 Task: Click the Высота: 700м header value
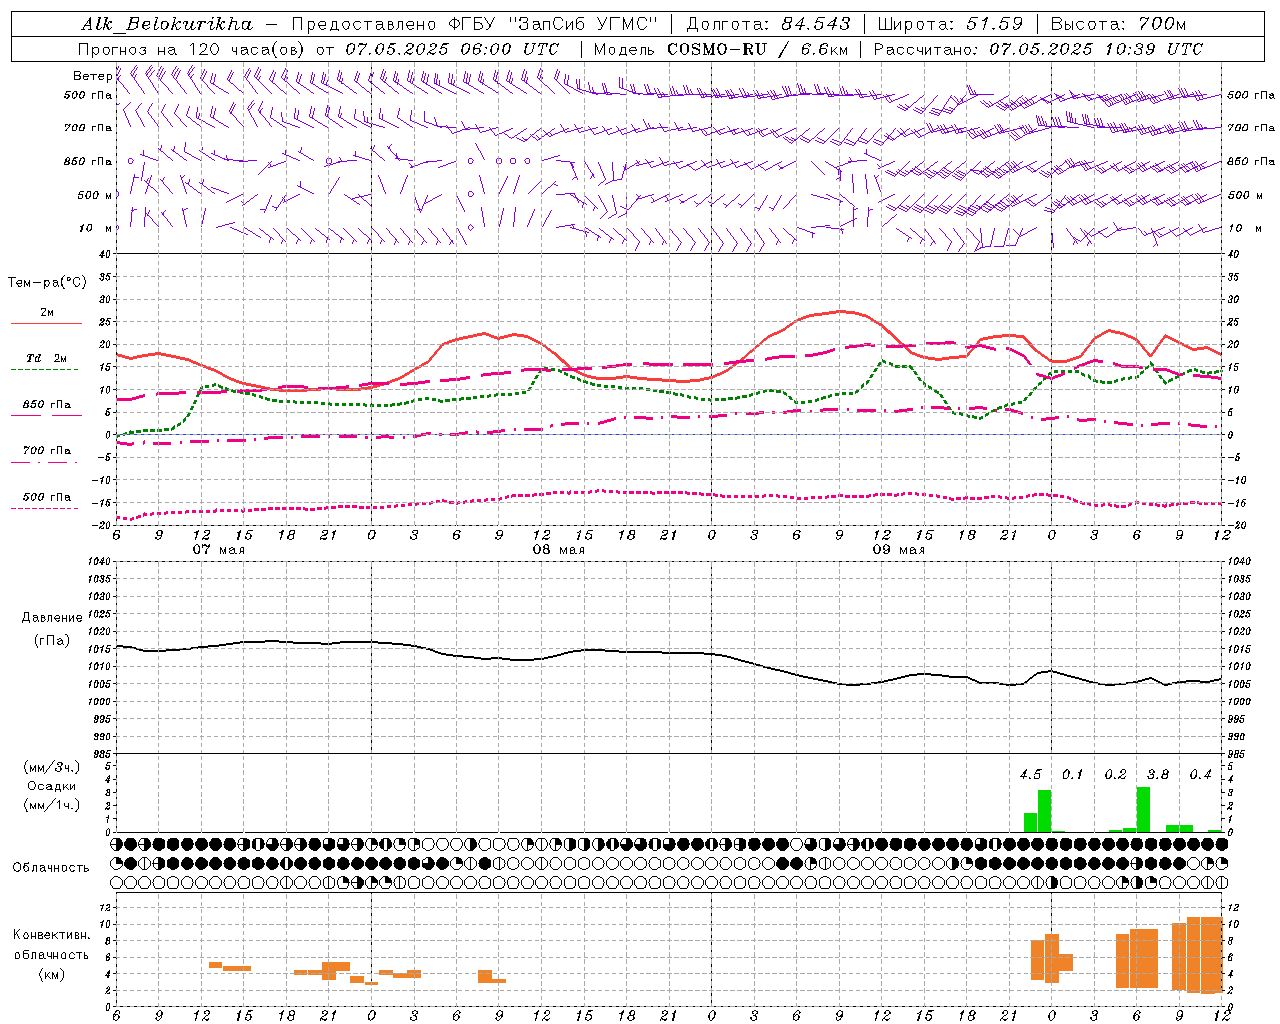(x=1118, y=24)
